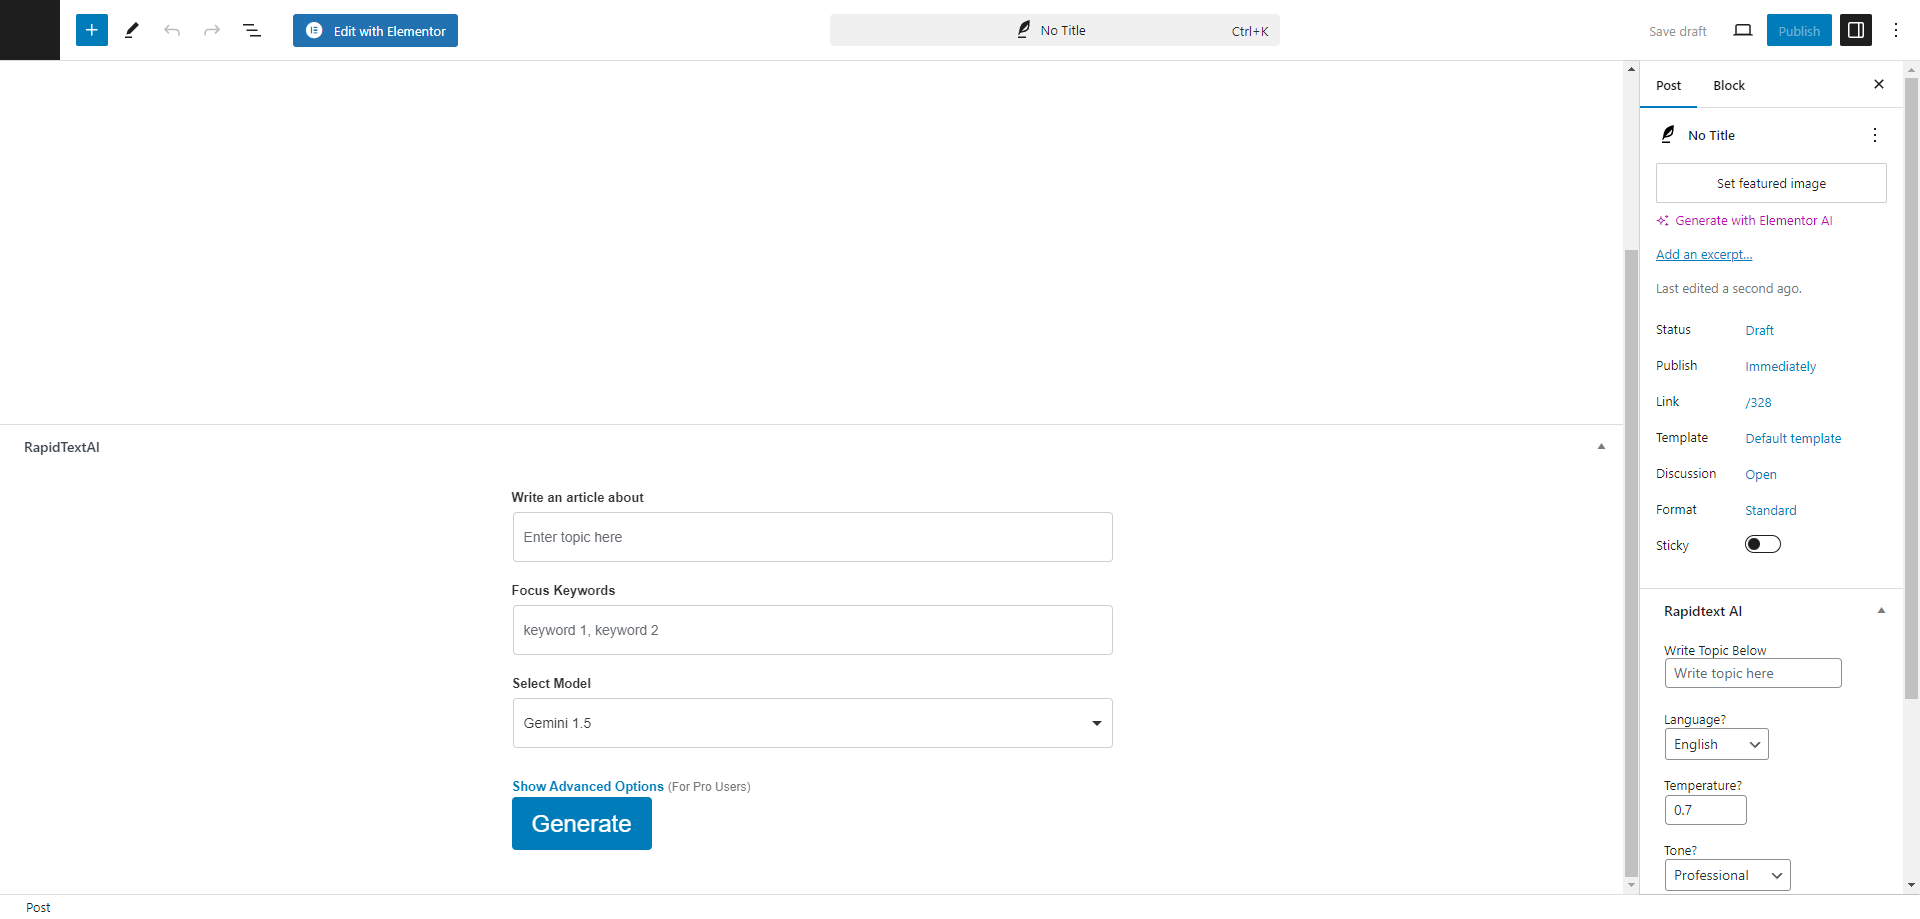This screenshot has width=1920, height=919.
Task: Click the Post breadcrumb in footer
Action: tap(38, 907)
